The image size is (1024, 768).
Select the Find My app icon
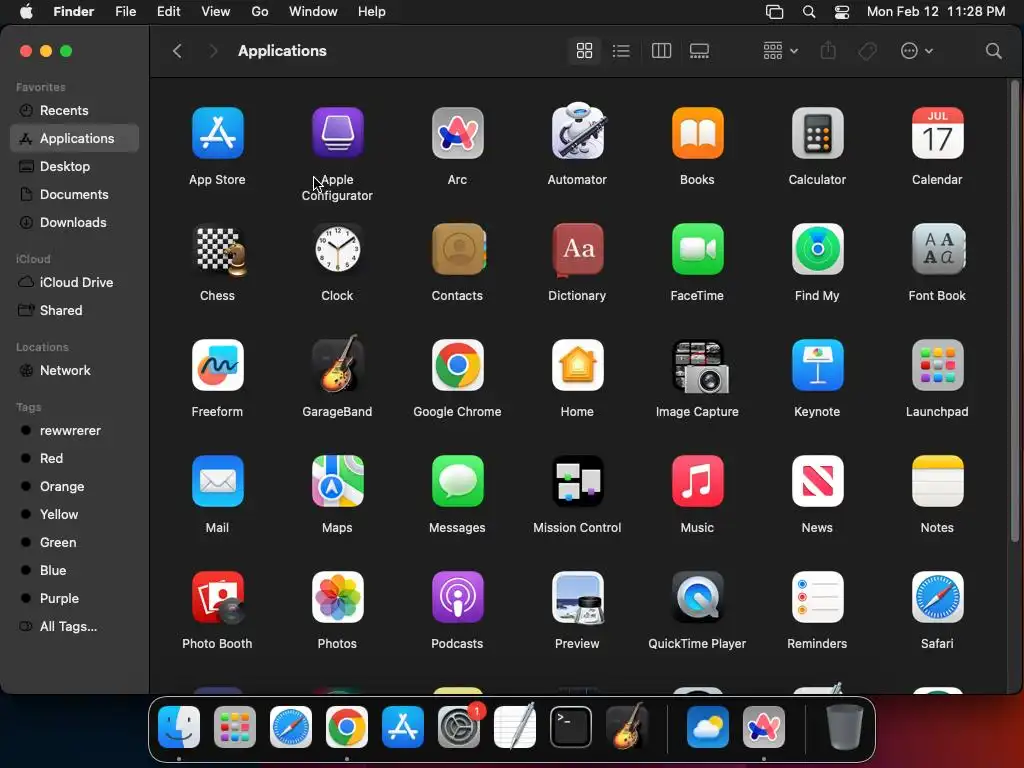pyautogui.click(x=818, y=249)
